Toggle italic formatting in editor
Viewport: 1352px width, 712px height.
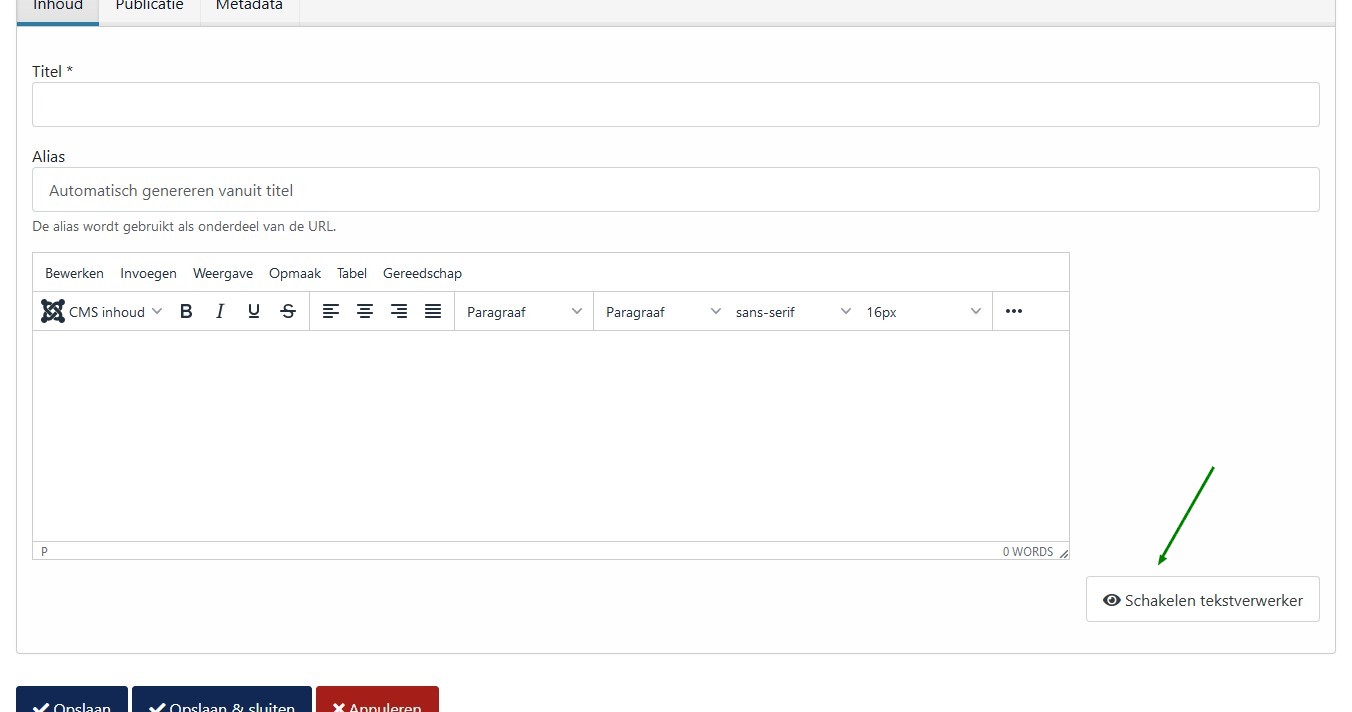[x=220, y=312]
